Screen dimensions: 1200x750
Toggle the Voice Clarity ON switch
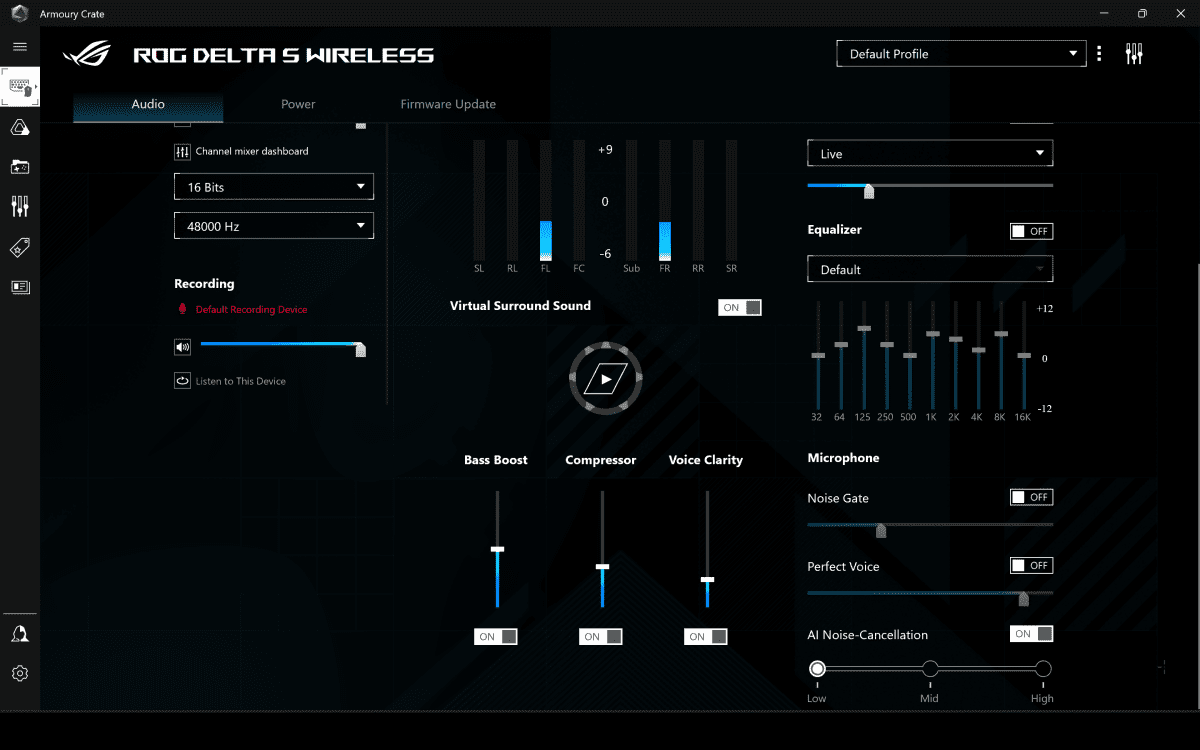(706, 636)
